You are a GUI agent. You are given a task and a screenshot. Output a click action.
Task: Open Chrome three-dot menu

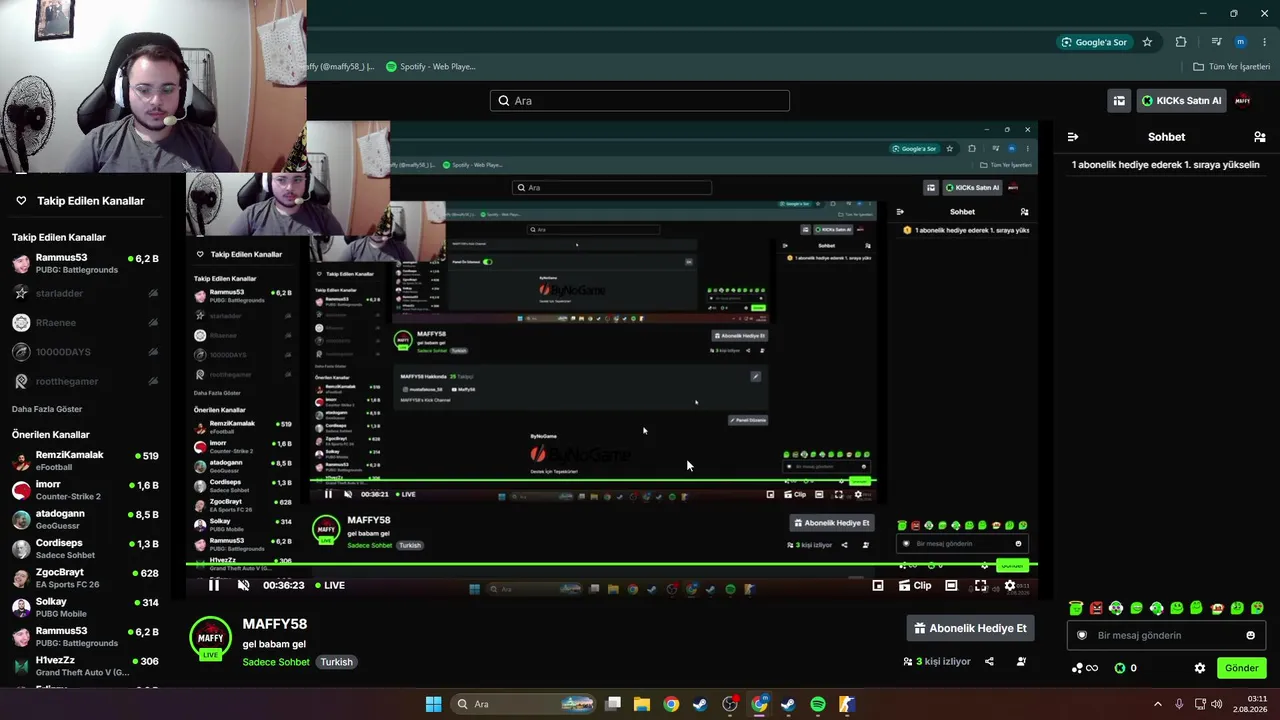click(1263, 42)
